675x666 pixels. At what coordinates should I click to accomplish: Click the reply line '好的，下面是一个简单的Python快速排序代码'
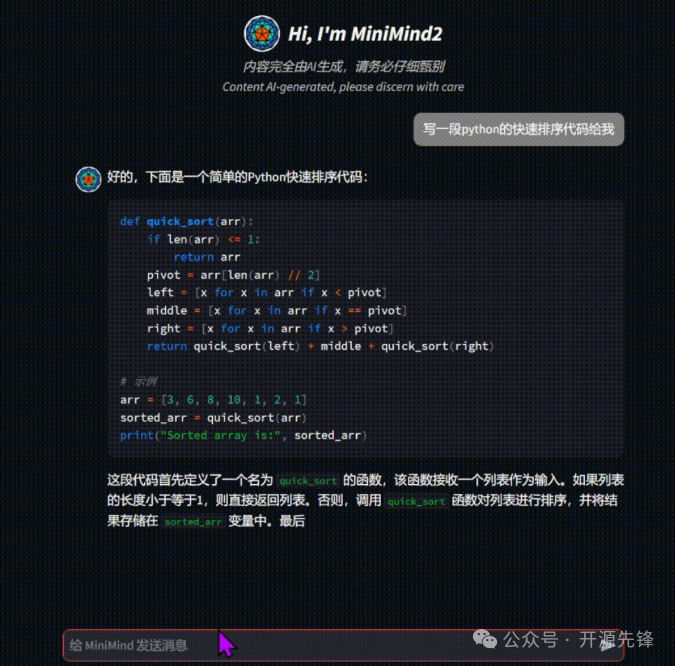[237, 177]
